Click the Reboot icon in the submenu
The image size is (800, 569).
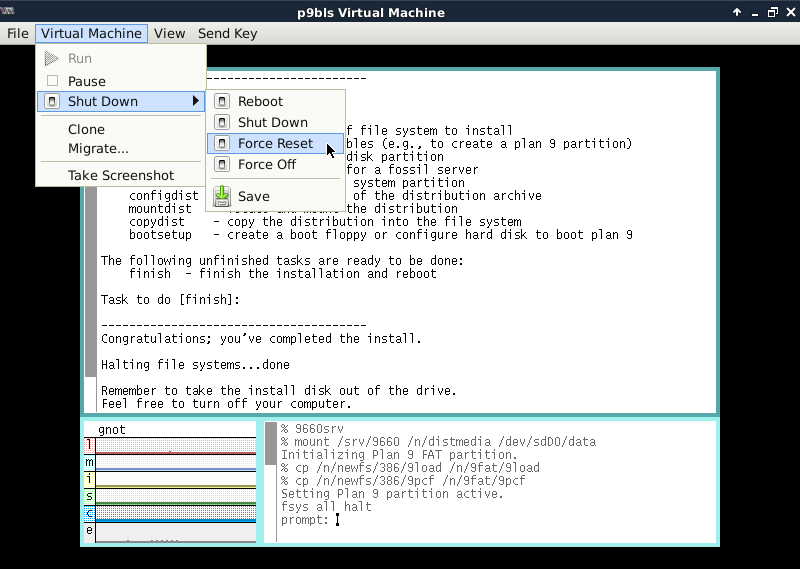coord(222,101)
